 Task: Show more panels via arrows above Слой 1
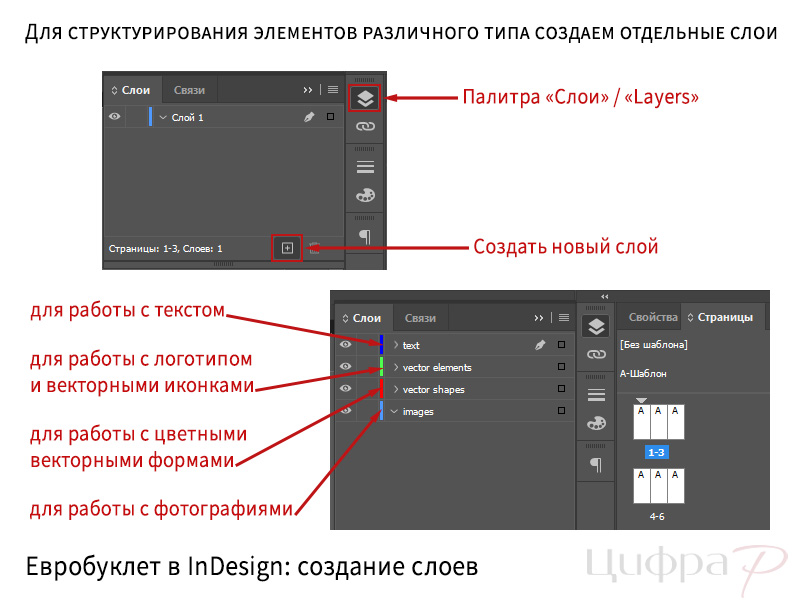point(308,90)
